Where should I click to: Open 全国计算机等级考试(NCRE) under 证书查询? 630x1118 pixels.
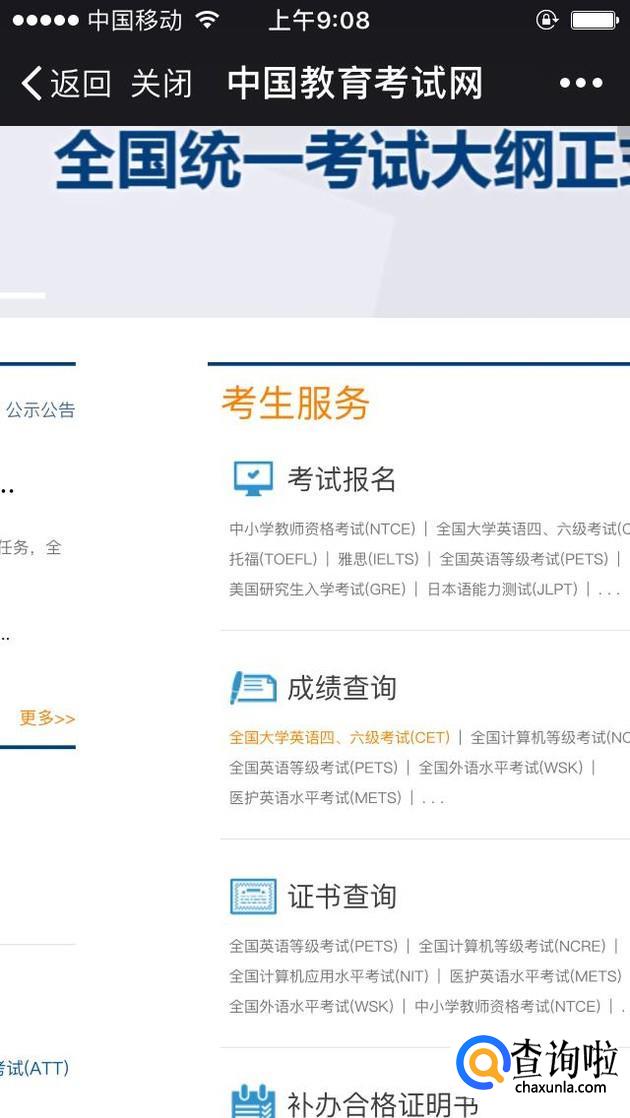pyautogui.click(x=512, y=946)
